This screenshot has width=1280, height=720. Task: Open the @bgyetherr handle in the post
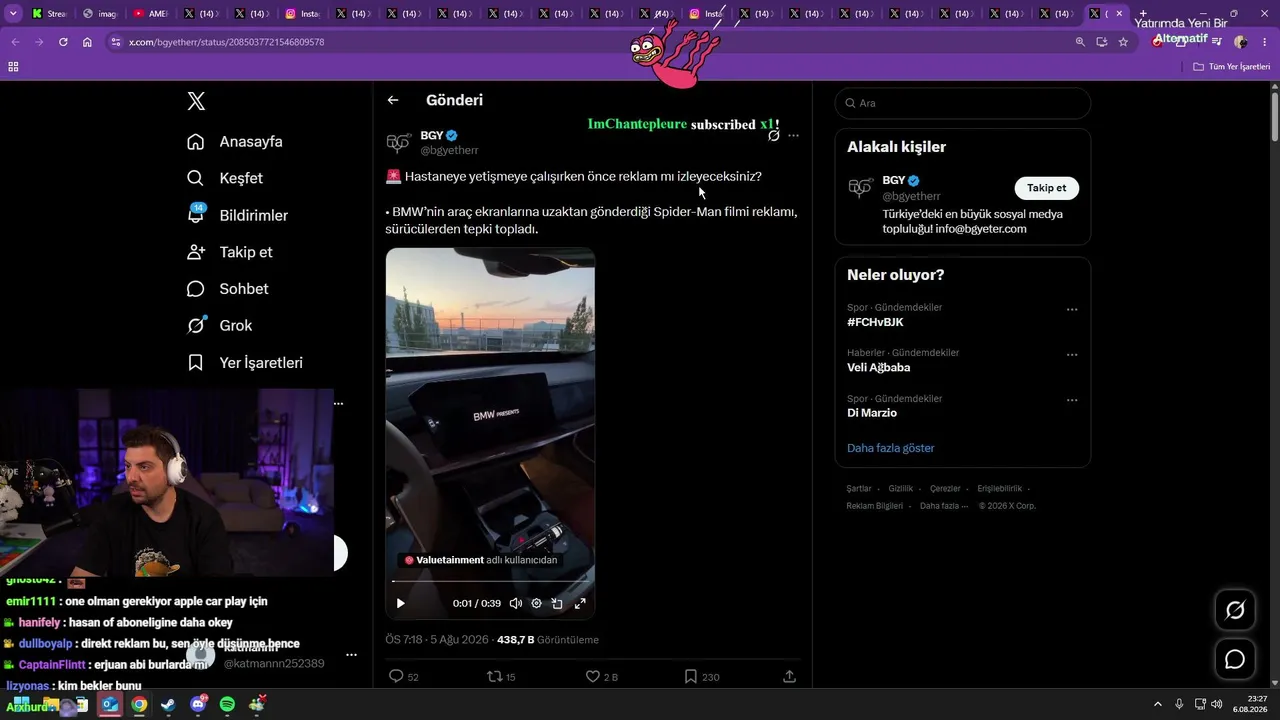coord(449,150)
